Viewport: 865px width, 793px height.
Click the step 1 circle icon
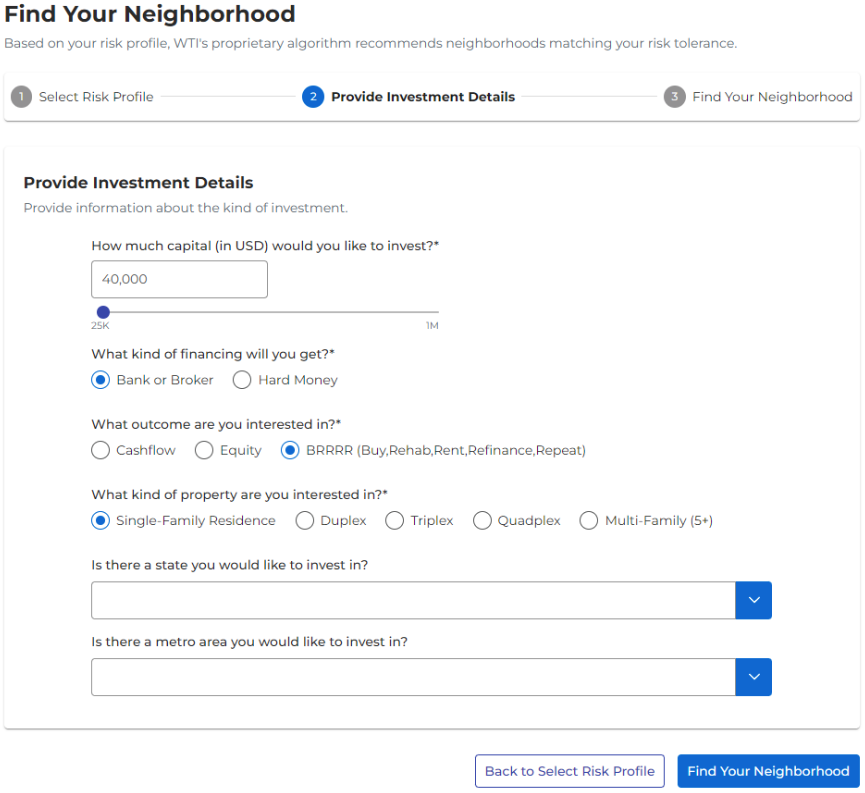[x=21, y=97]
